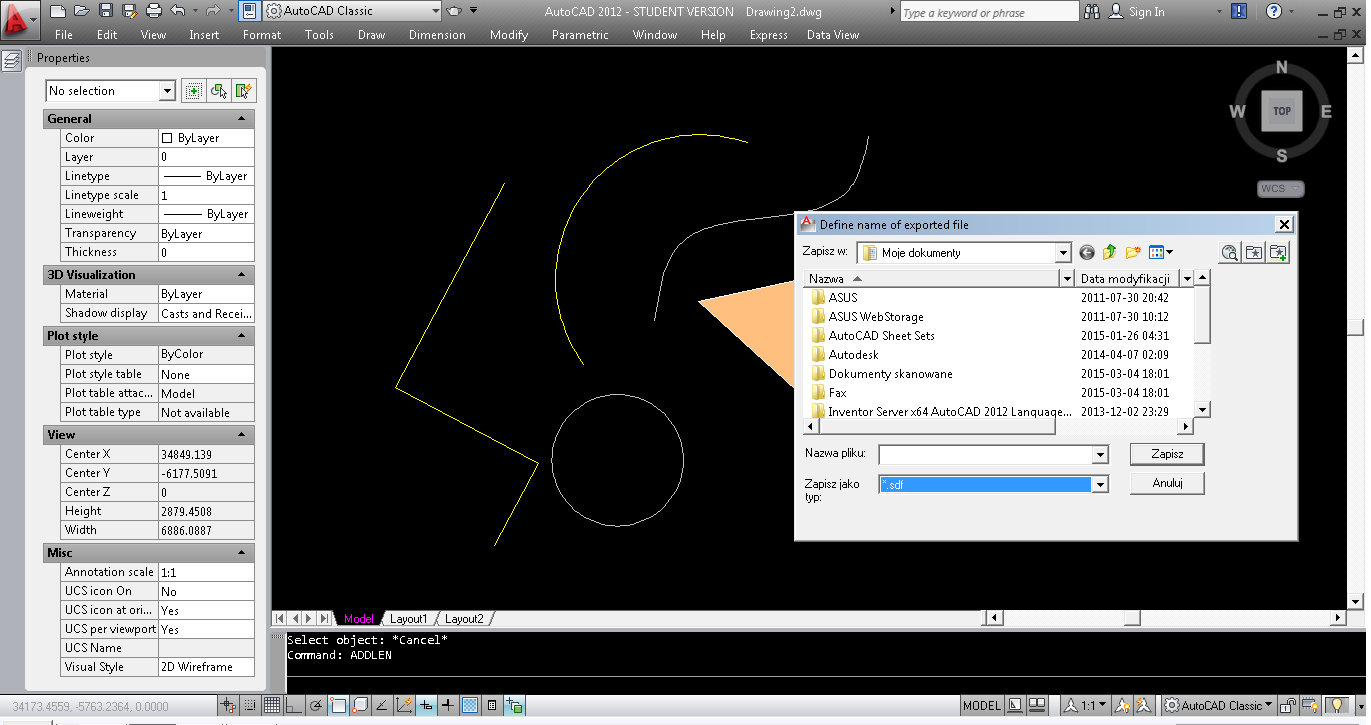The image size is (1371, 725).
Task: Toggle Snap Mode in status bar
Action: [250, 705]
